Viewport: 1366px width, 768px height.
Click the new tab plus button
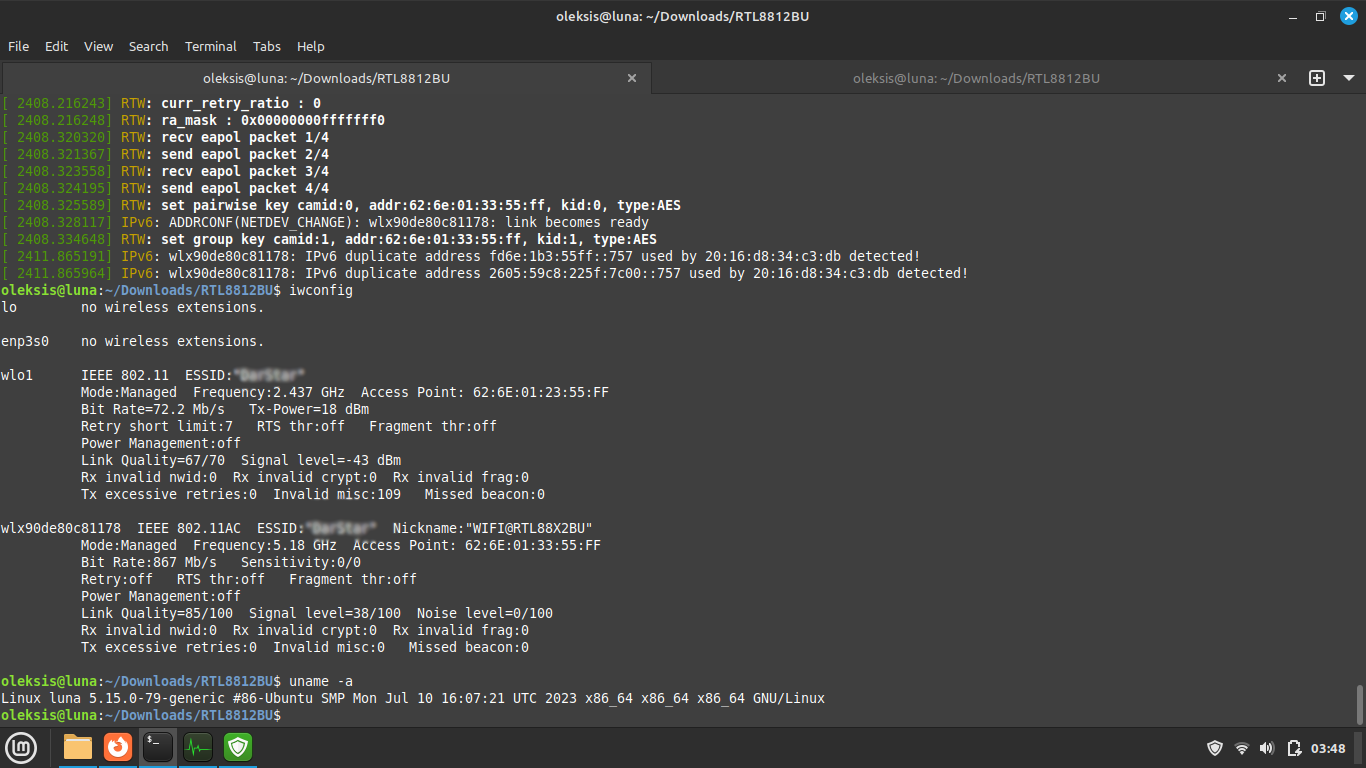(1317, 78)
